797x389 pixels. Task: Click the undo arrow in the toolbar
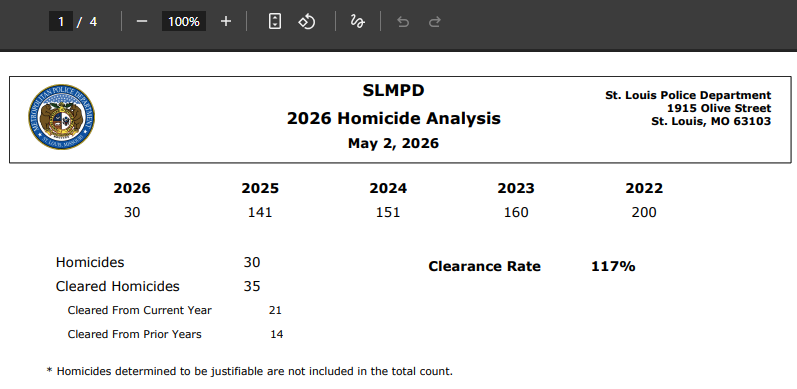[x=403, y=22]
